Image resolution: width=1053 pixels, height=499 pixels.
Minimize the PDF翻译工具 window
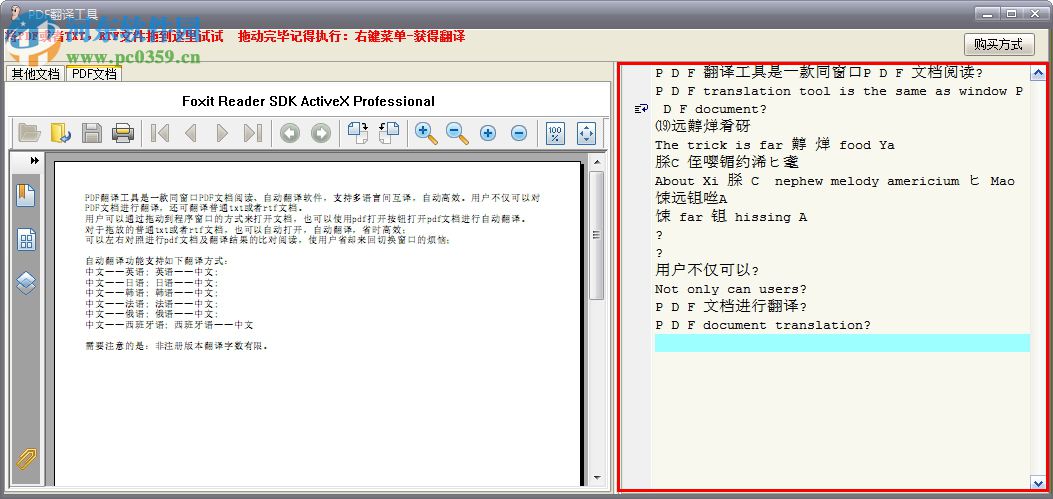[989, 13]
